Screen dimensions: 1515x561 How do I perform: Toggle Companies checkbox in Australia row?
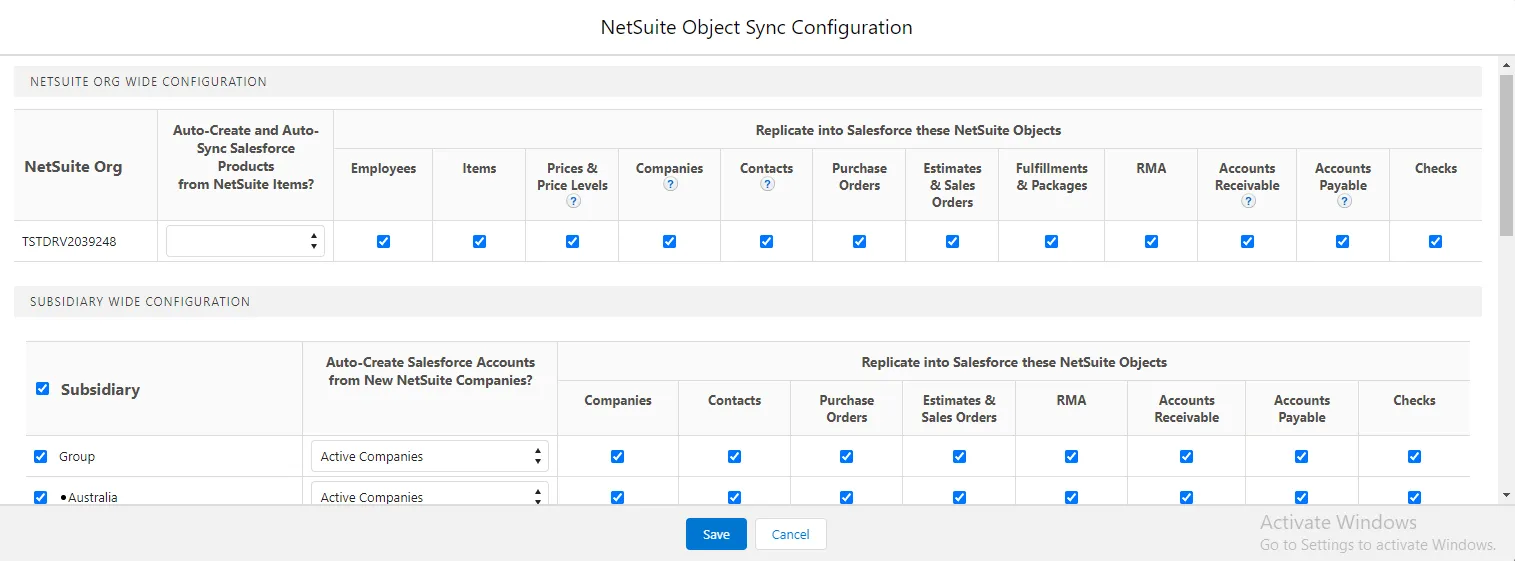click(617, 497)
